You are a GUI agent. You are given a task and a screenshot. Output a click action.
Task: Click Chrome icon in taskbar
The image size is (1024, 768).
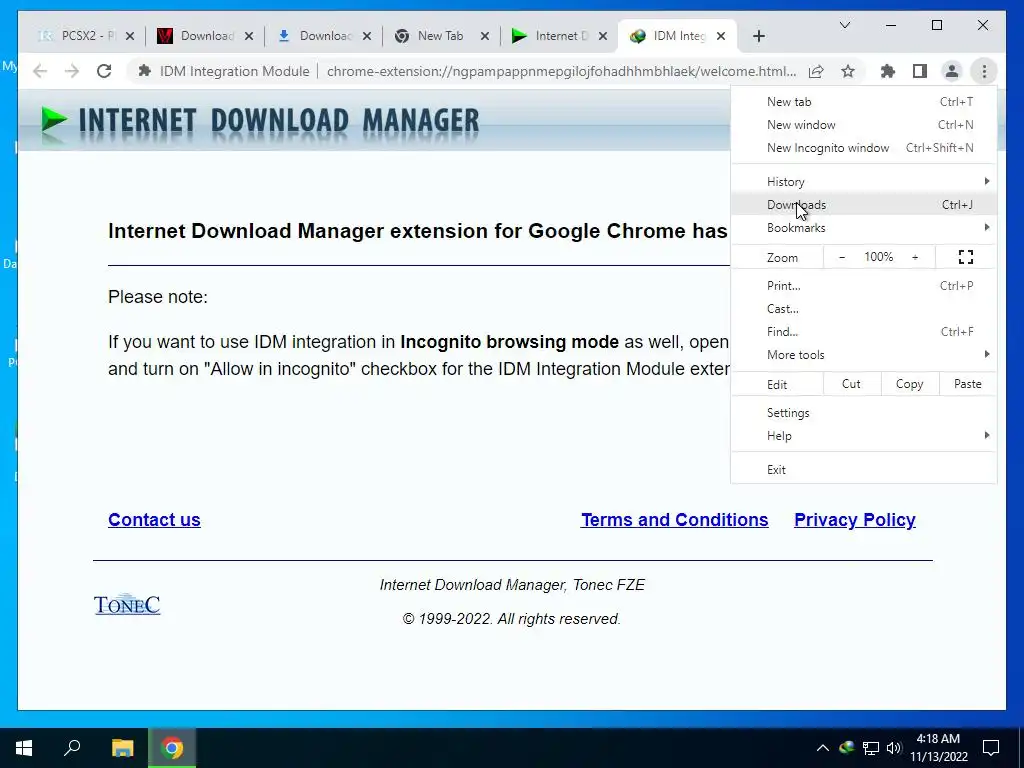172,748
